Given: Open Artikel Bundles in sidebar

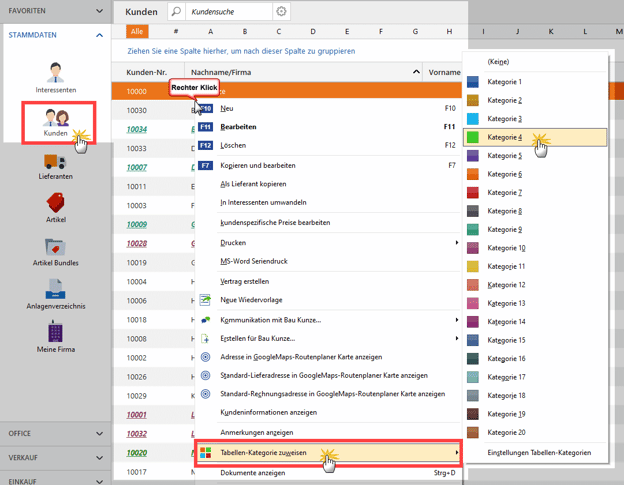Looking at the screenshot, I should [55, 247].
